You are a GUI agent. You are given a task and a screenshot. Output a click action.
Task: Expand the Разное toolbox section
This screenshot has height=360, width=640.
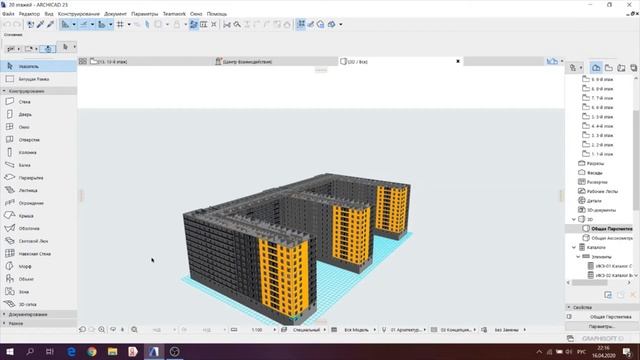pyautogui.click(x=38, y=323)
